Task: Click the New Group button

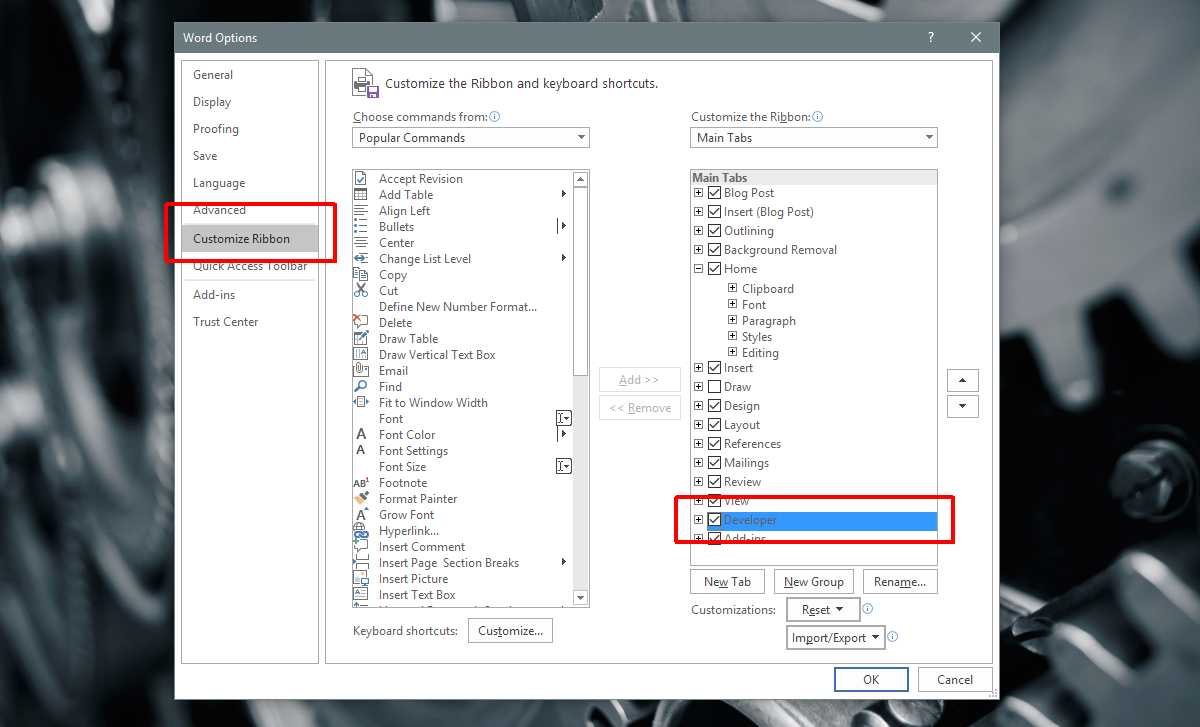Action: coord(814,582)
